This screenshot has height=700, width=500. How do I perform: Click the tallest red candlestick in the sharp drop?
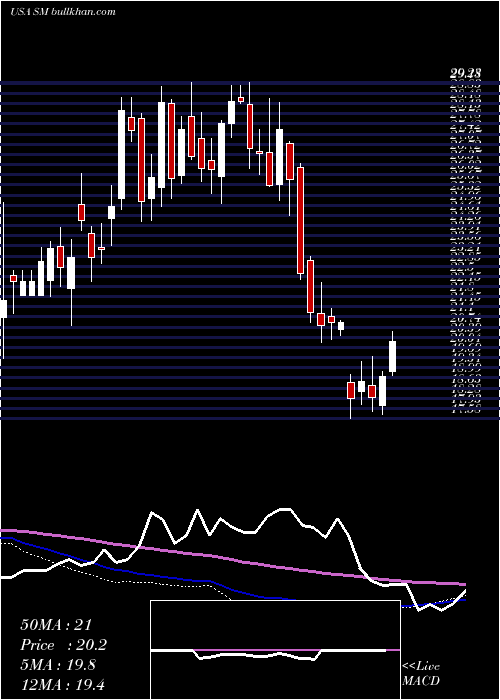301,221
